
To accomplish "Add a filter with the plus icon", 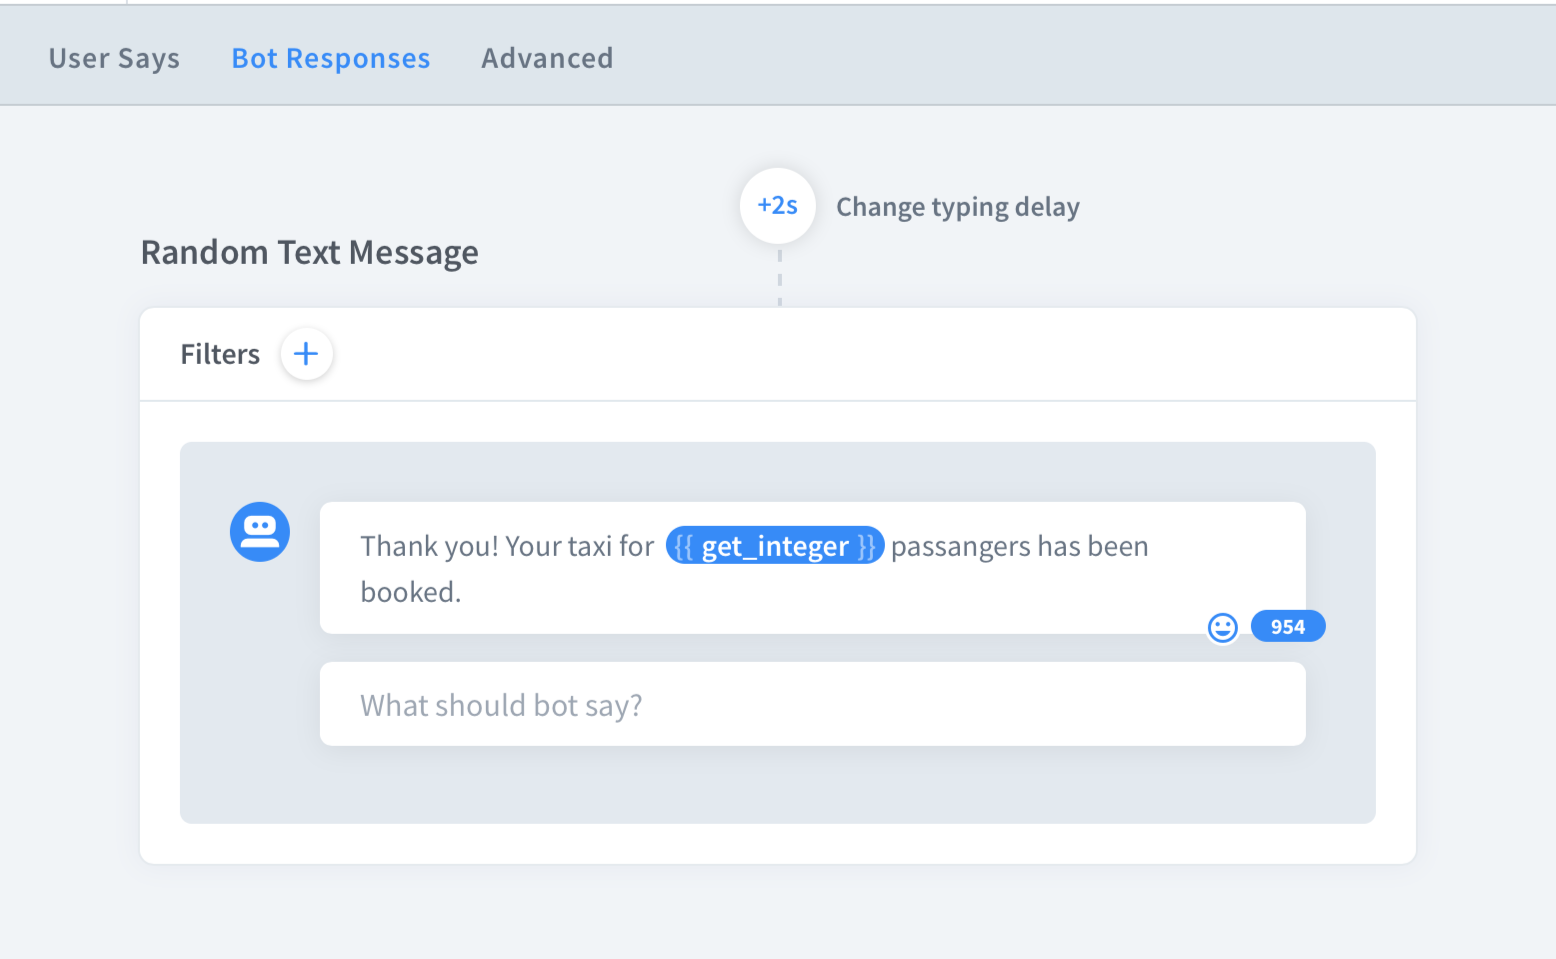I will 306,354.
